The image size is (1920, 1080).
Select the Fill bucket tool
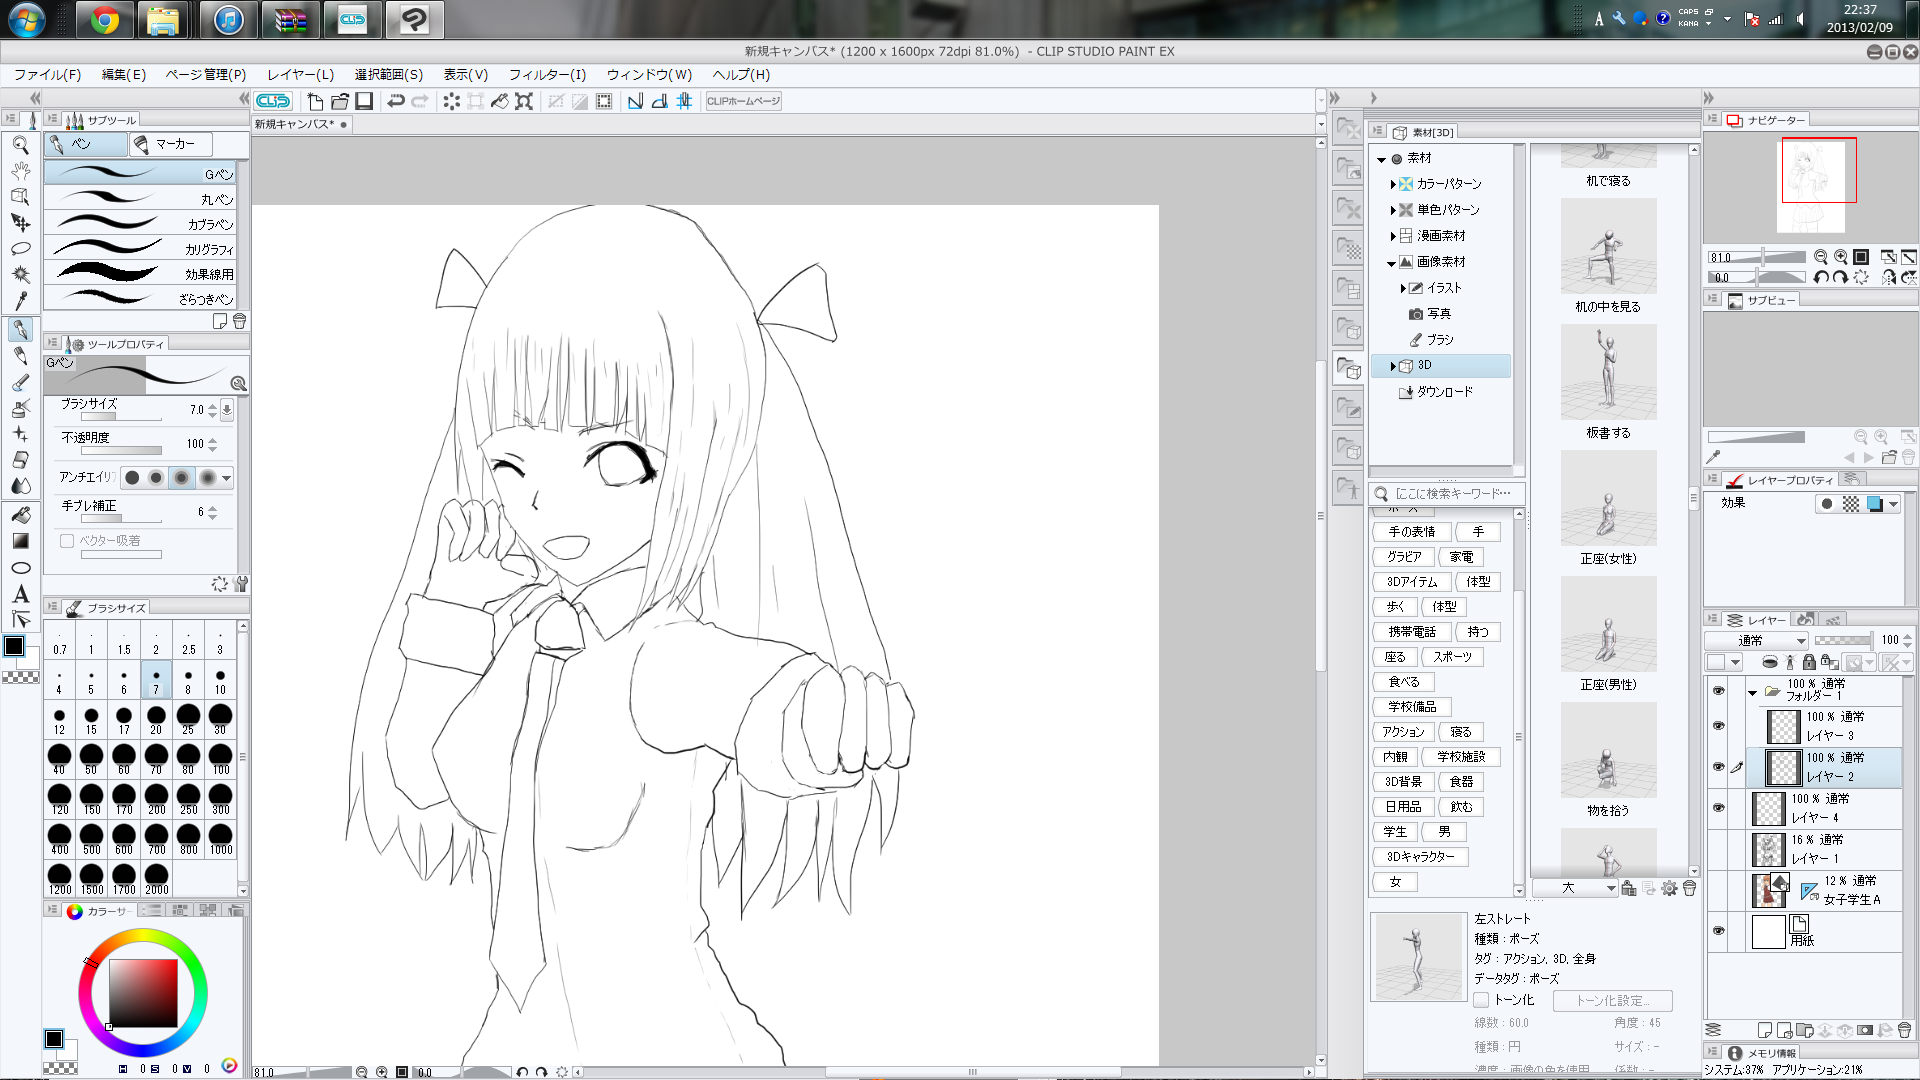coord(20,515)
